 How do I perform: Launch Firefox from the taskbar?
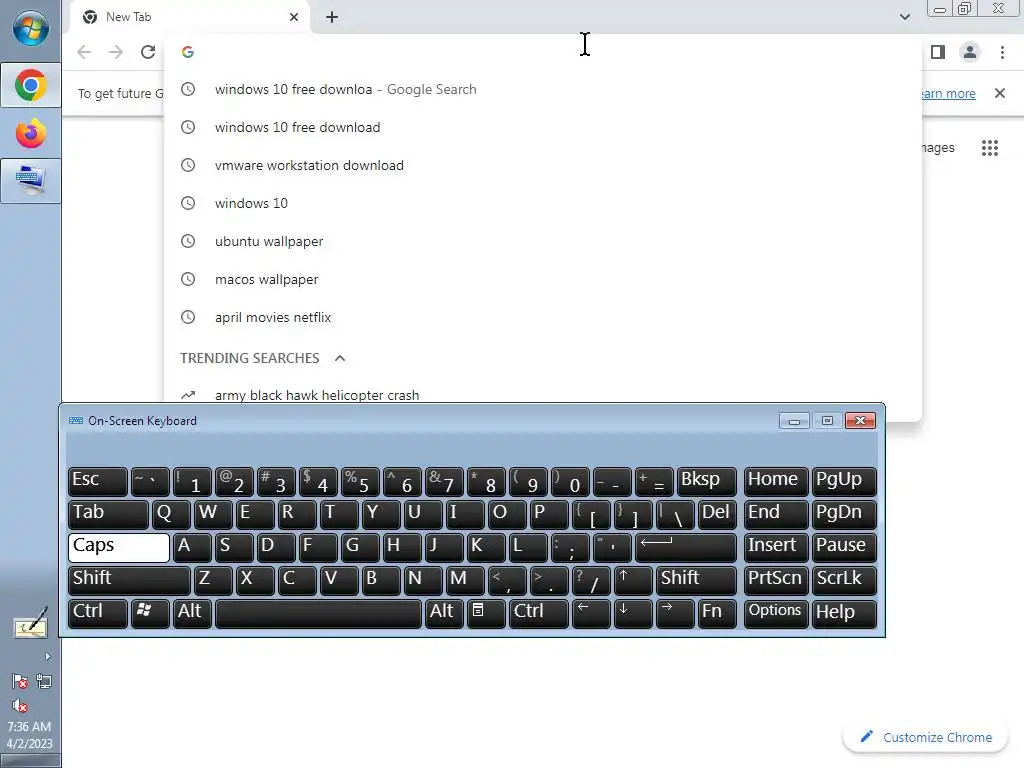point(31,134)
